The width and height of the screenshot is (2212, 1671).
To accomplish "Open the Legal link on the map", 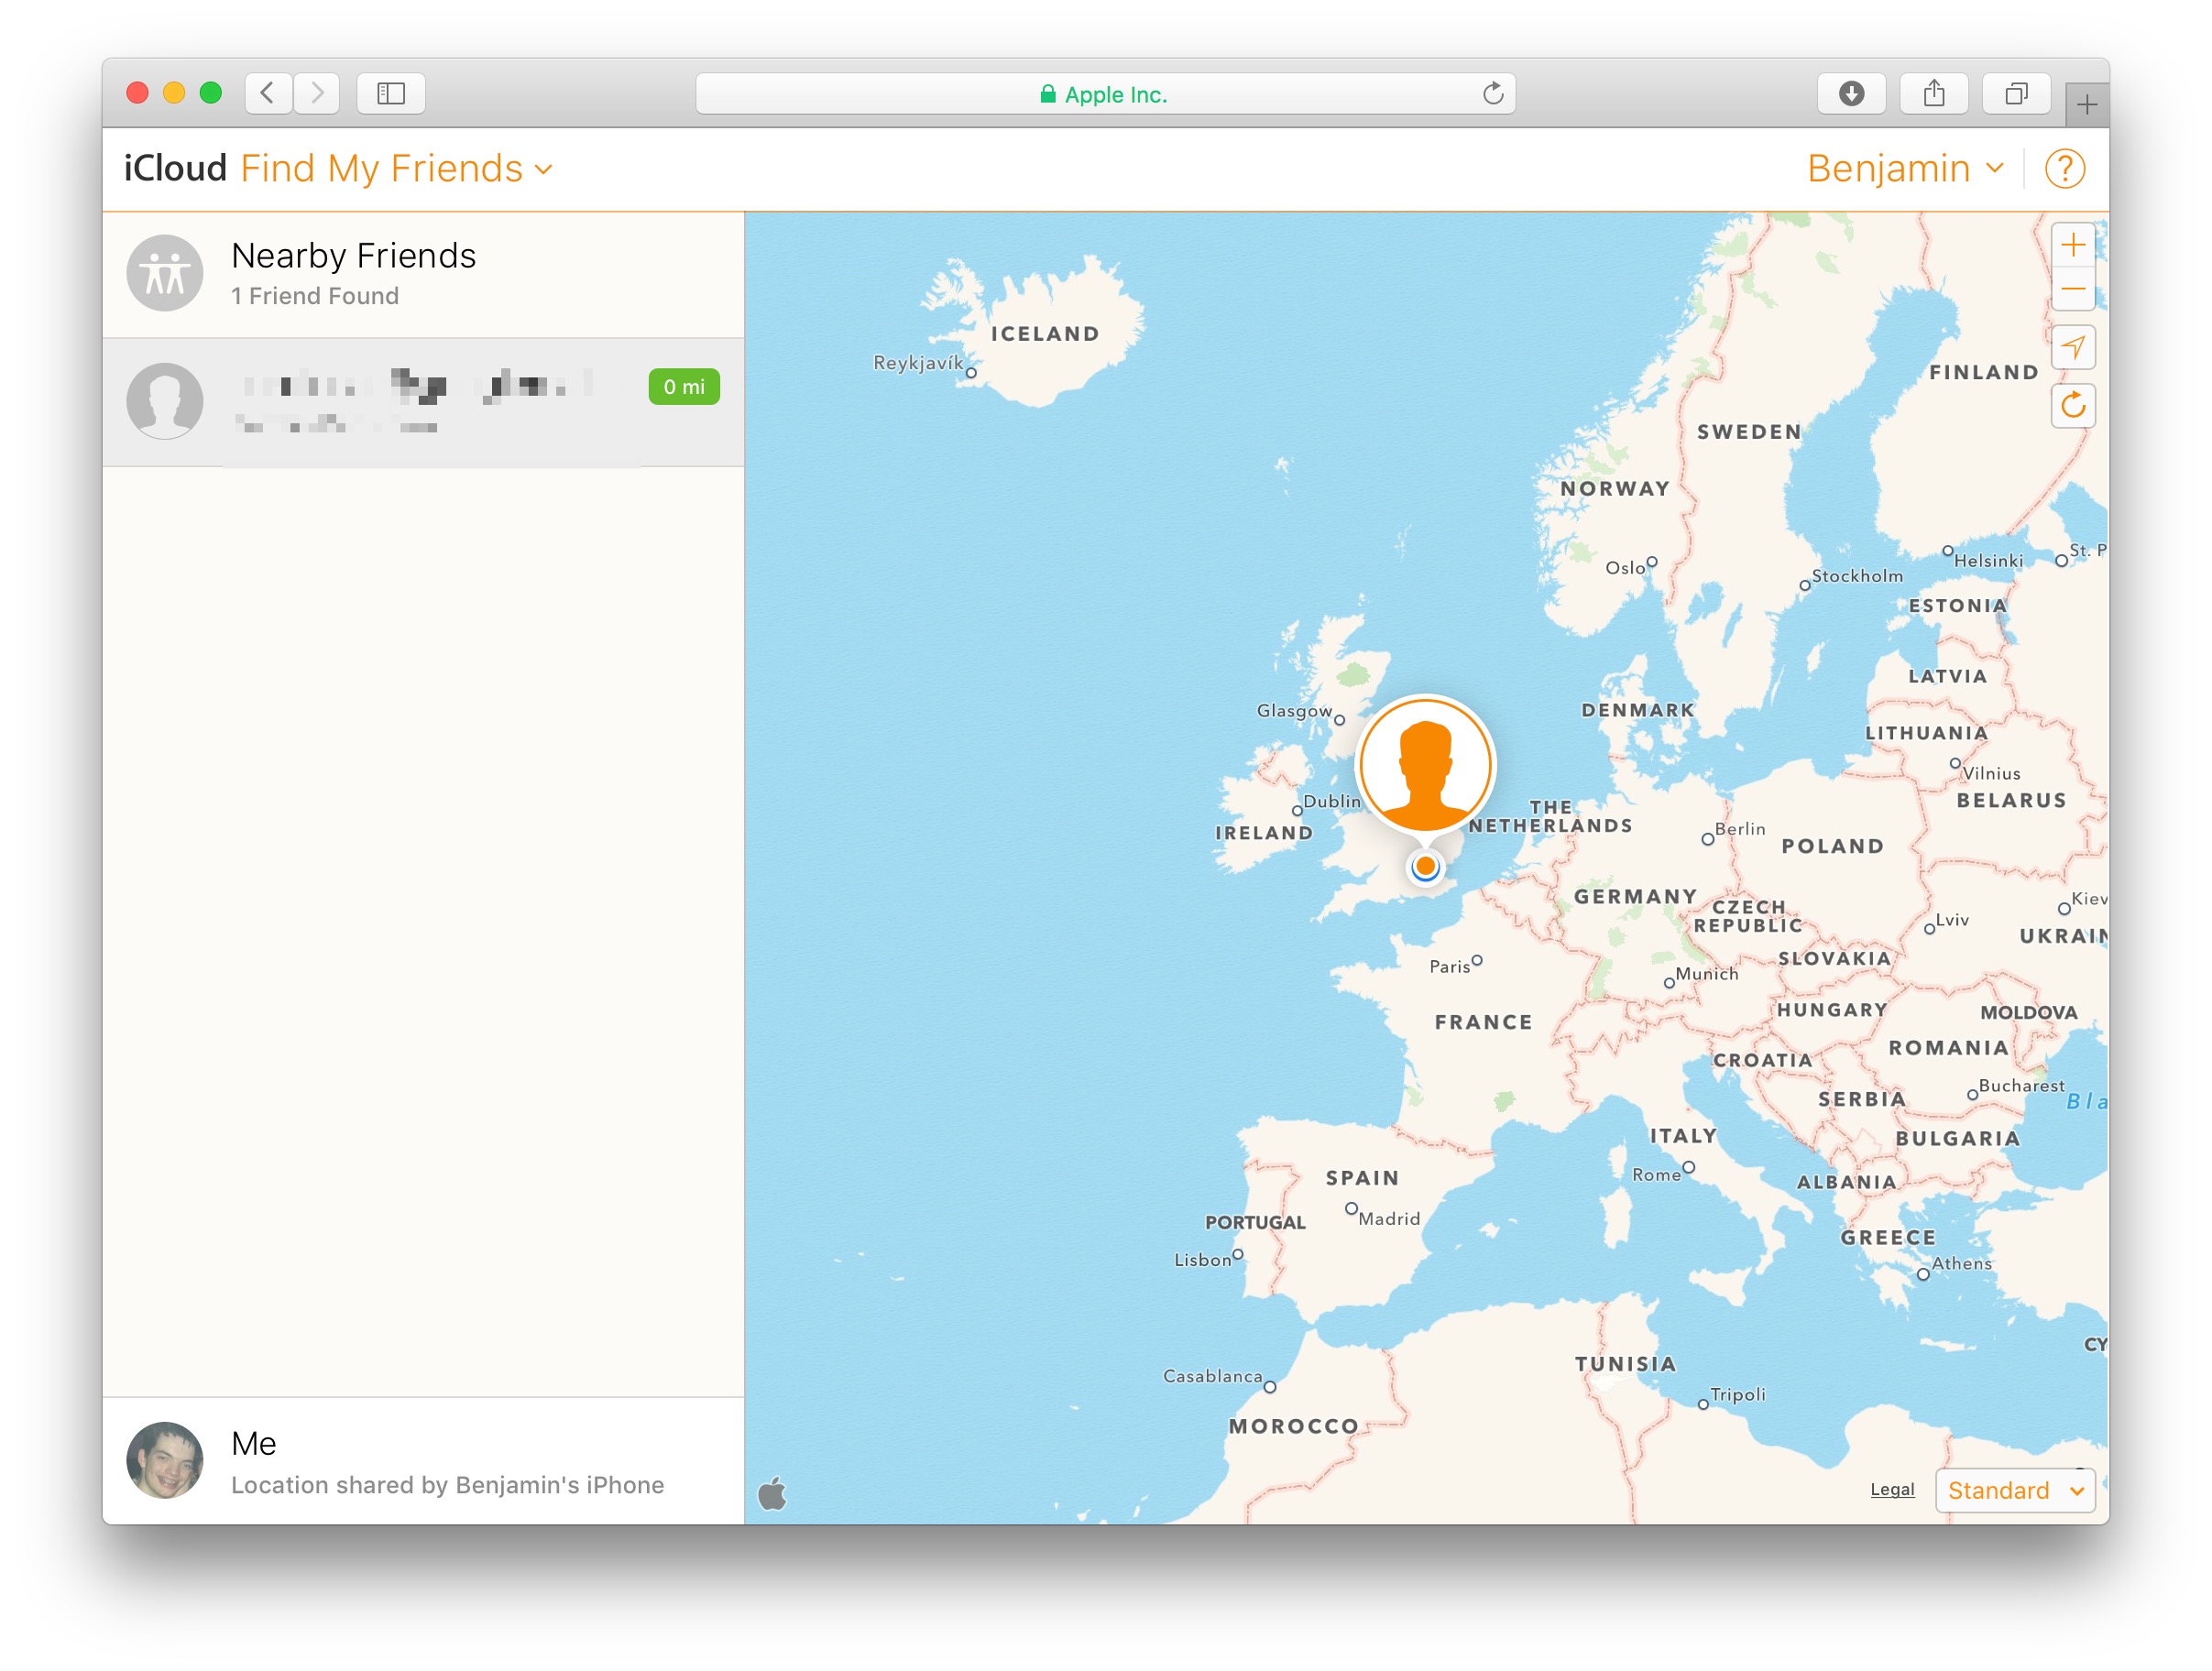I will (x=1891, y=1489).
